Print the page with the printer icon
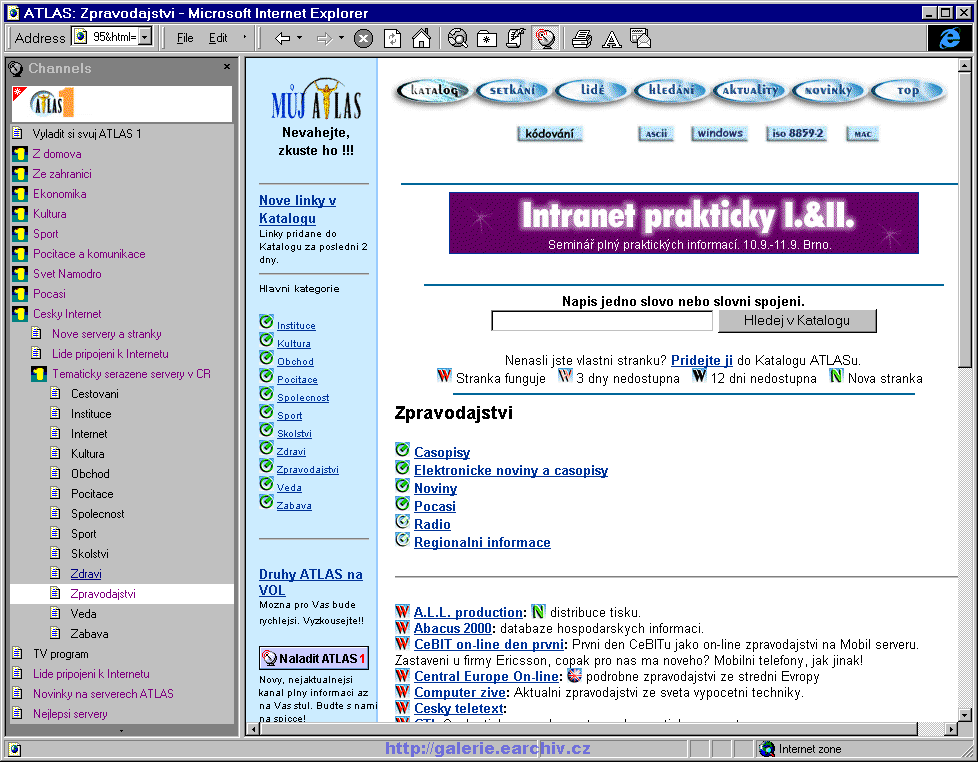Image resolution: width=978 pixels, height=762 pixels. pyautogui.click(x=582, y=39)
